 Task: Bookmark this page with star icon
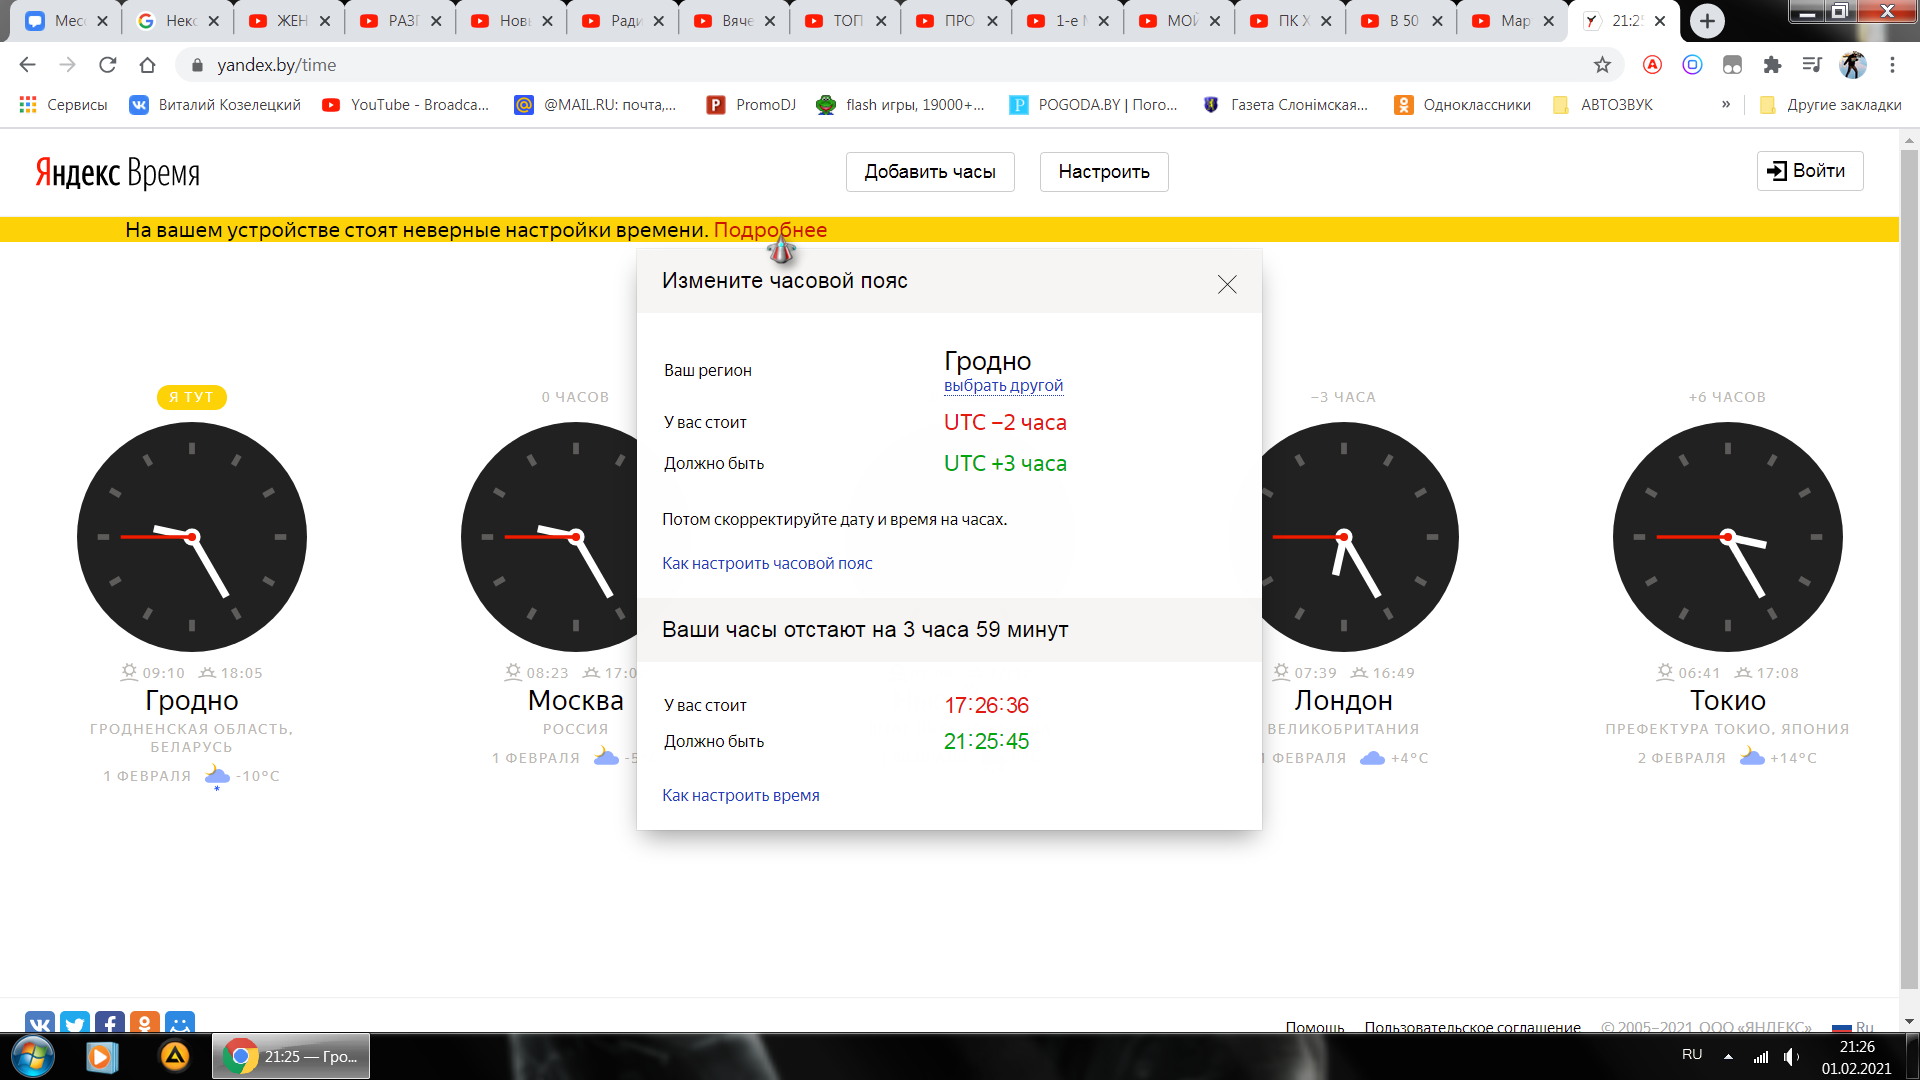tap(1602, 65)
